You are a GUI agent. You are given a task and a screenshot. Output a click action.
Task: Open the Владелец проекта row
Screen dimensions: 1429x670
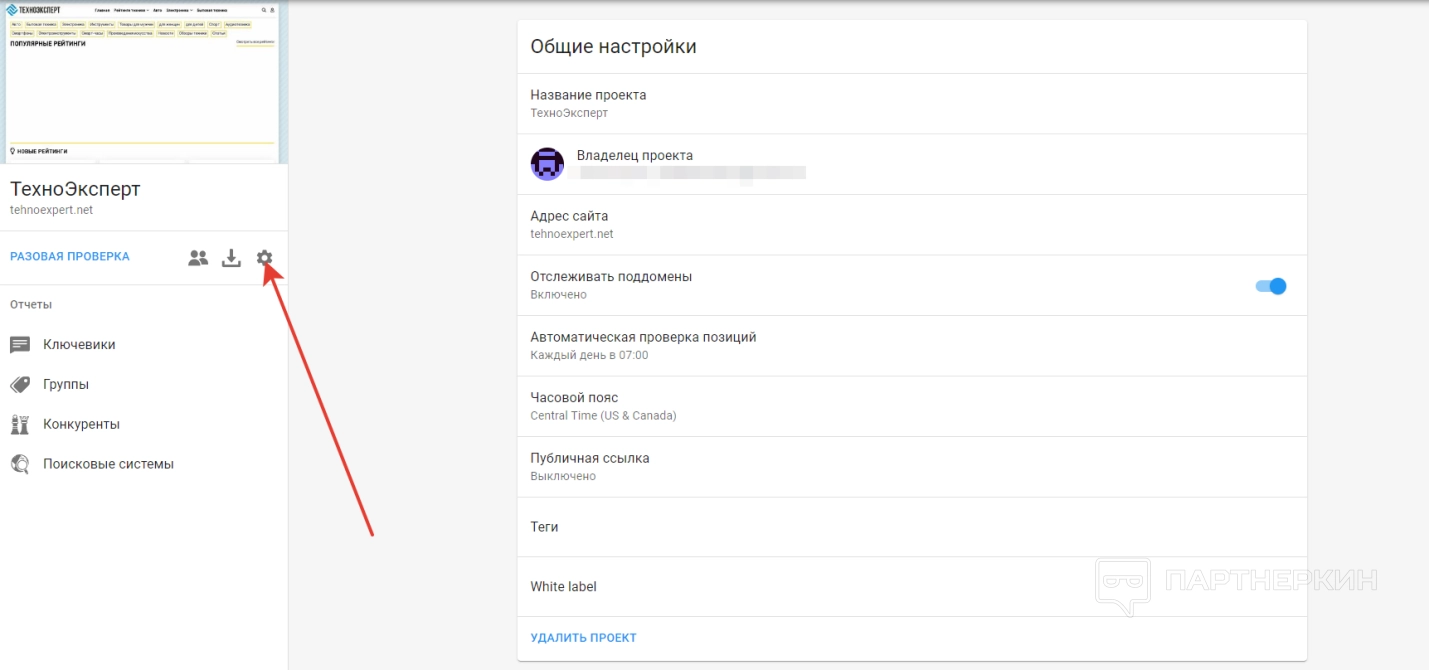(912, 164)
